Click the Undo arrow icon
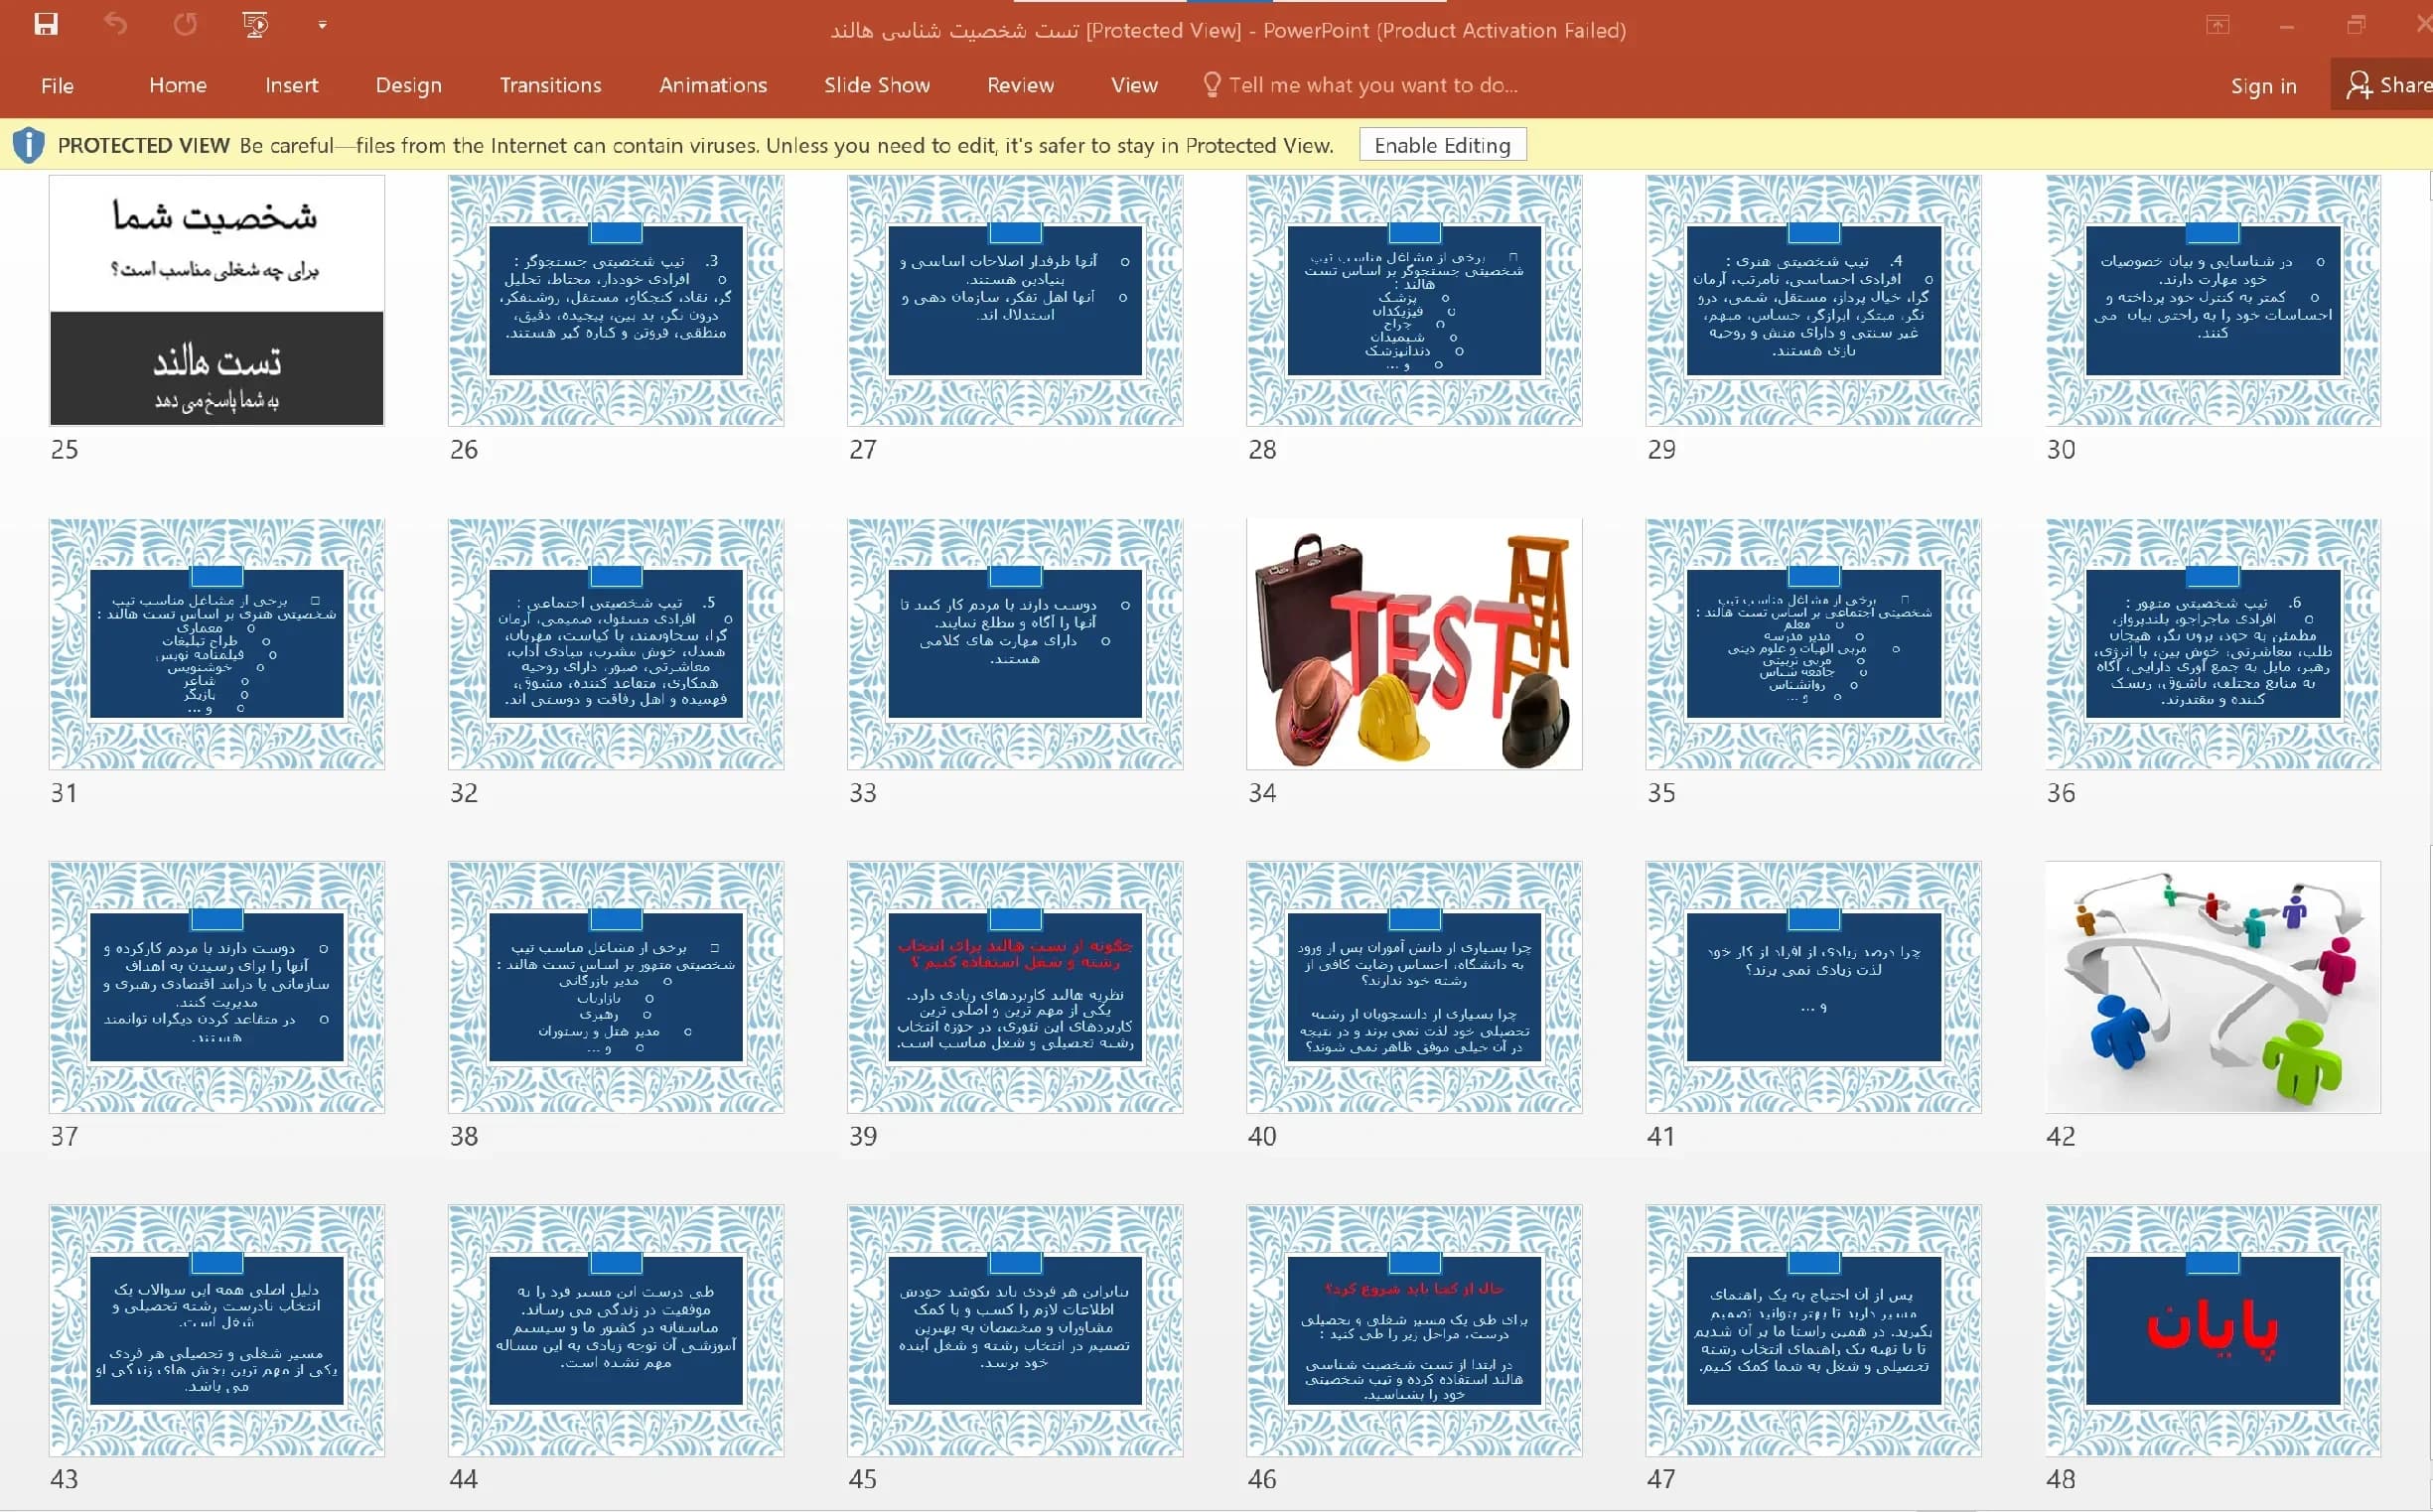Image resolution: width=2433 pixels, height=1512 pixels. tap(116, 24)
